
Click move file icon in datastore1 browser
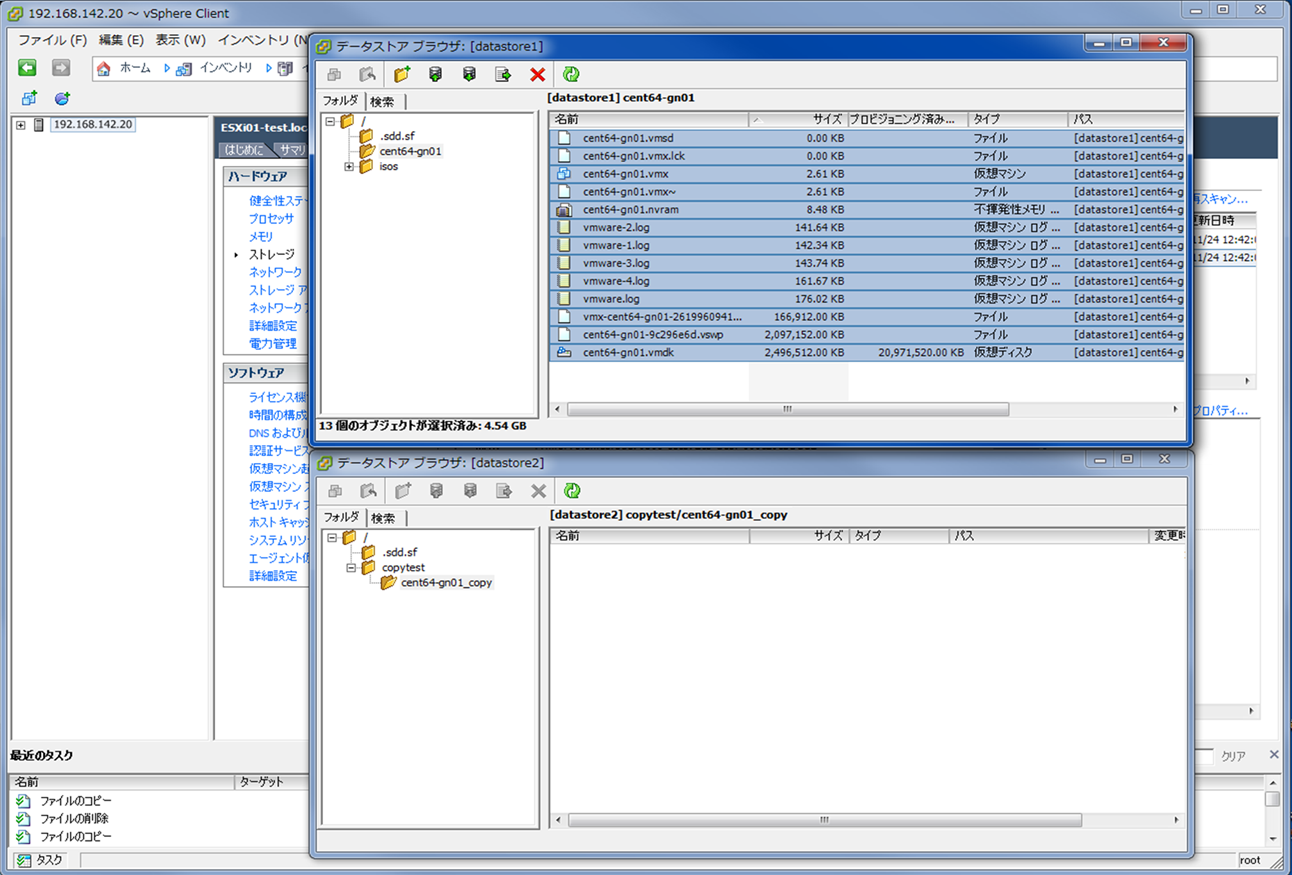[503, 74]
